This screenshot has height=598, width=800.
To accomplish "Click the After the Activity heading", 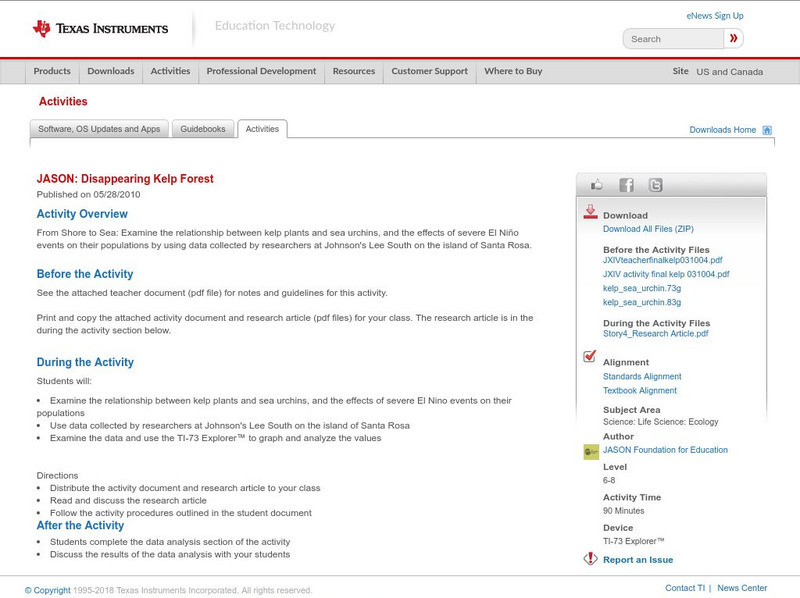I will tap(80, 526).
